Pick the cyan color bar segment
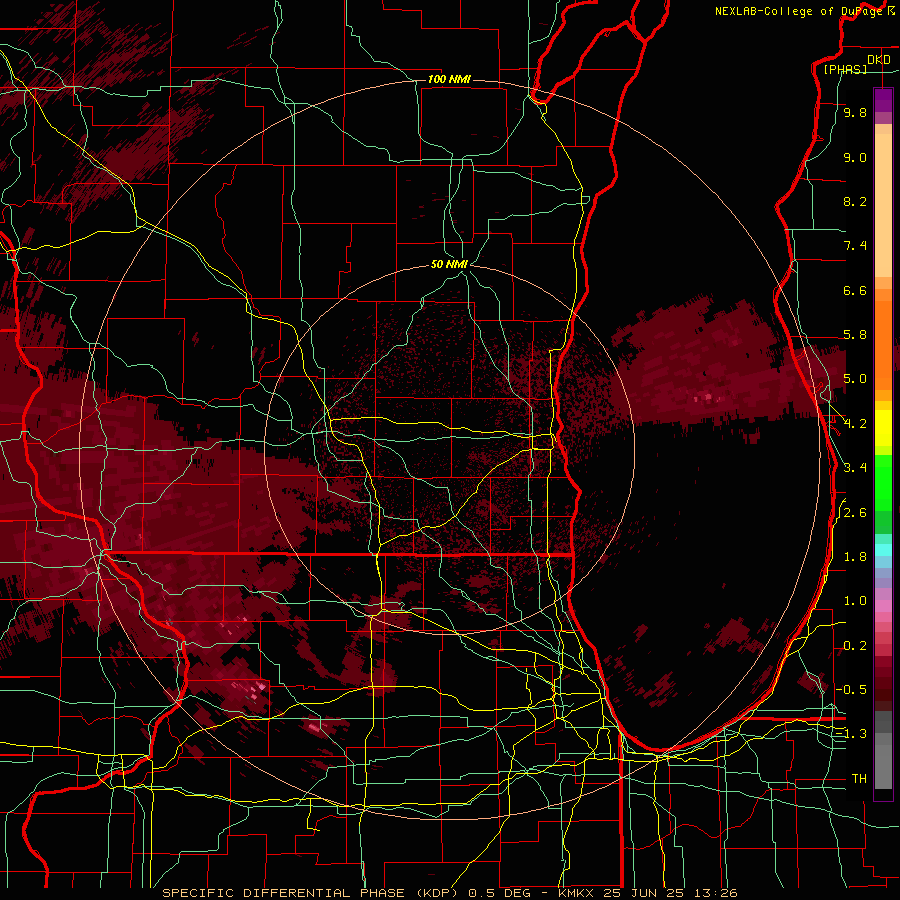Image resolution: width=900 pixels, height=900 pixels. (883, 550)
